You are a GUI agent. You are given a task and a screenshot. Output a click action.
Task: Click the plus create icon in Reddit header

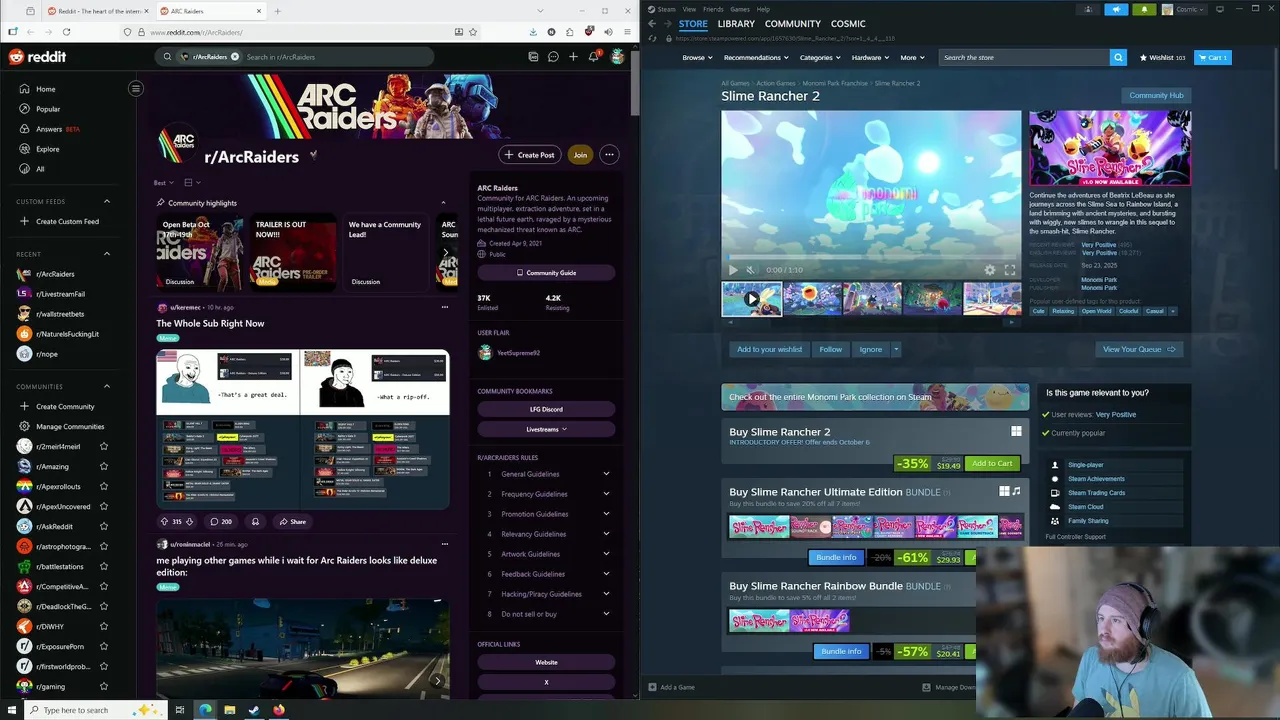[x=573, y=57]
